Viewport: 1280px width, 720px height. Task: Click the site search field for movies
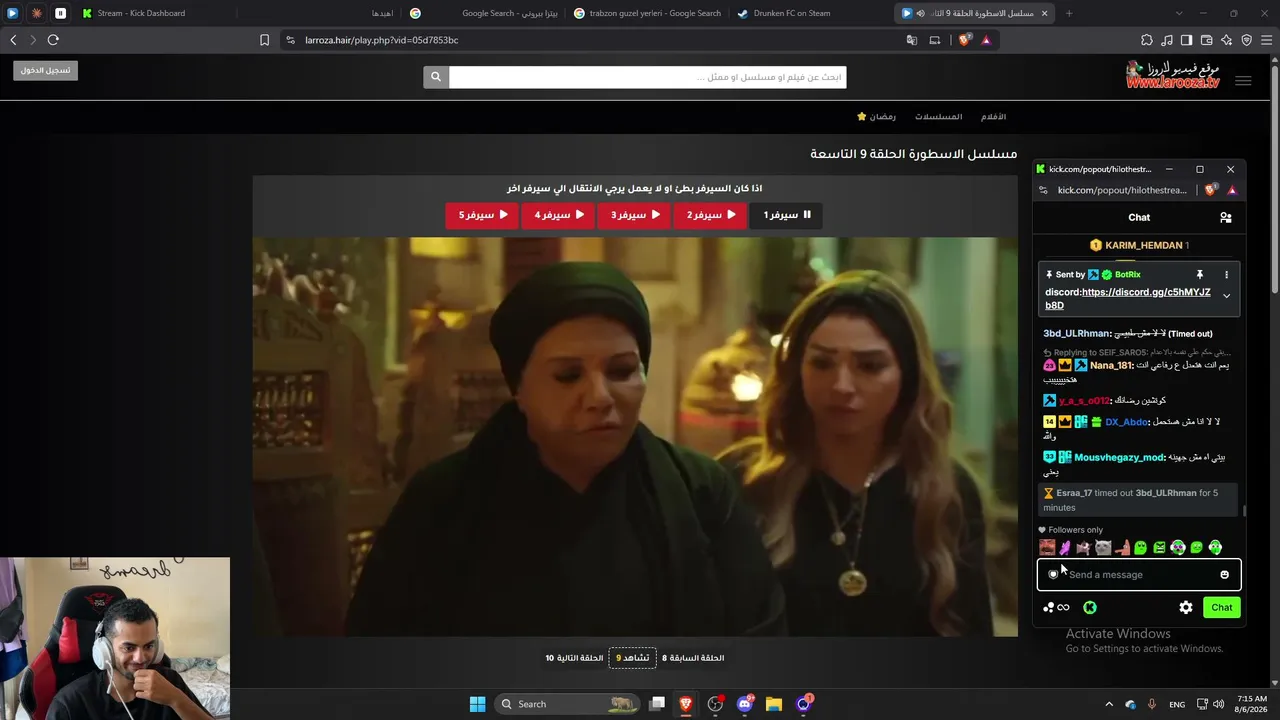tap(647, 77)
